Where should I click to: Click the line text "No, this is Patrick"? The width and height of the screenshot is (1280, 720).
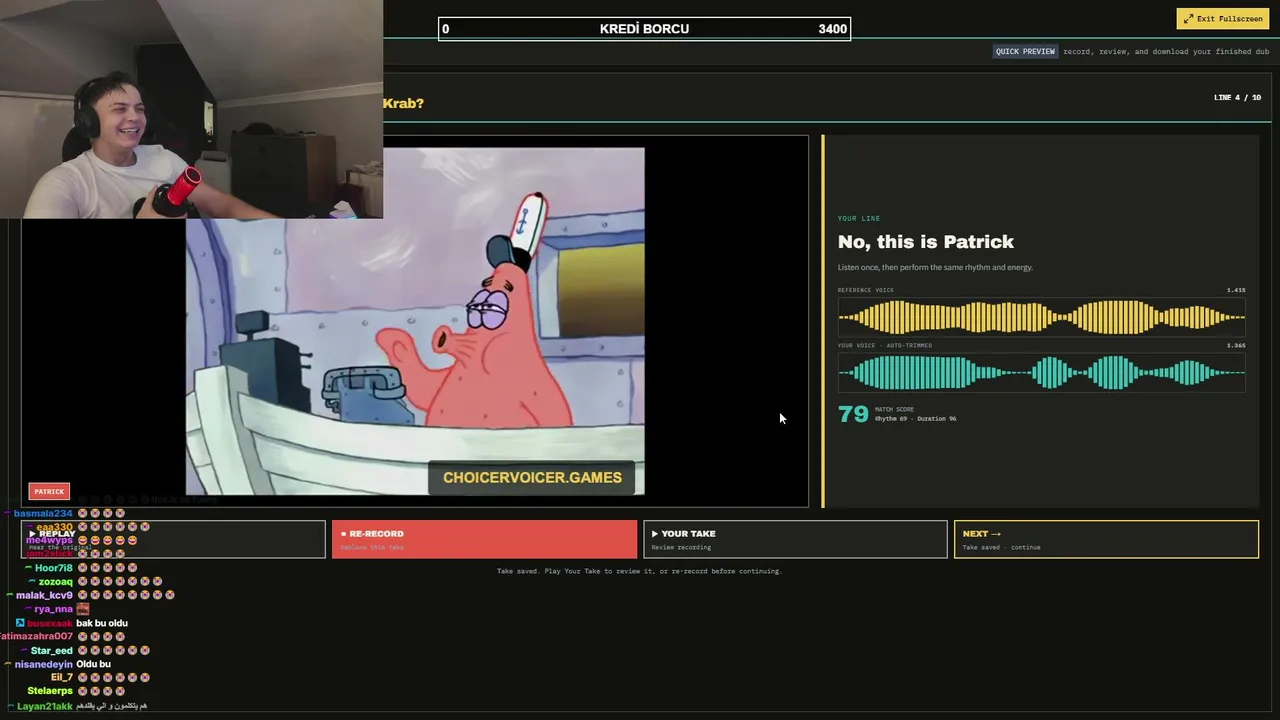coord(926,241)
